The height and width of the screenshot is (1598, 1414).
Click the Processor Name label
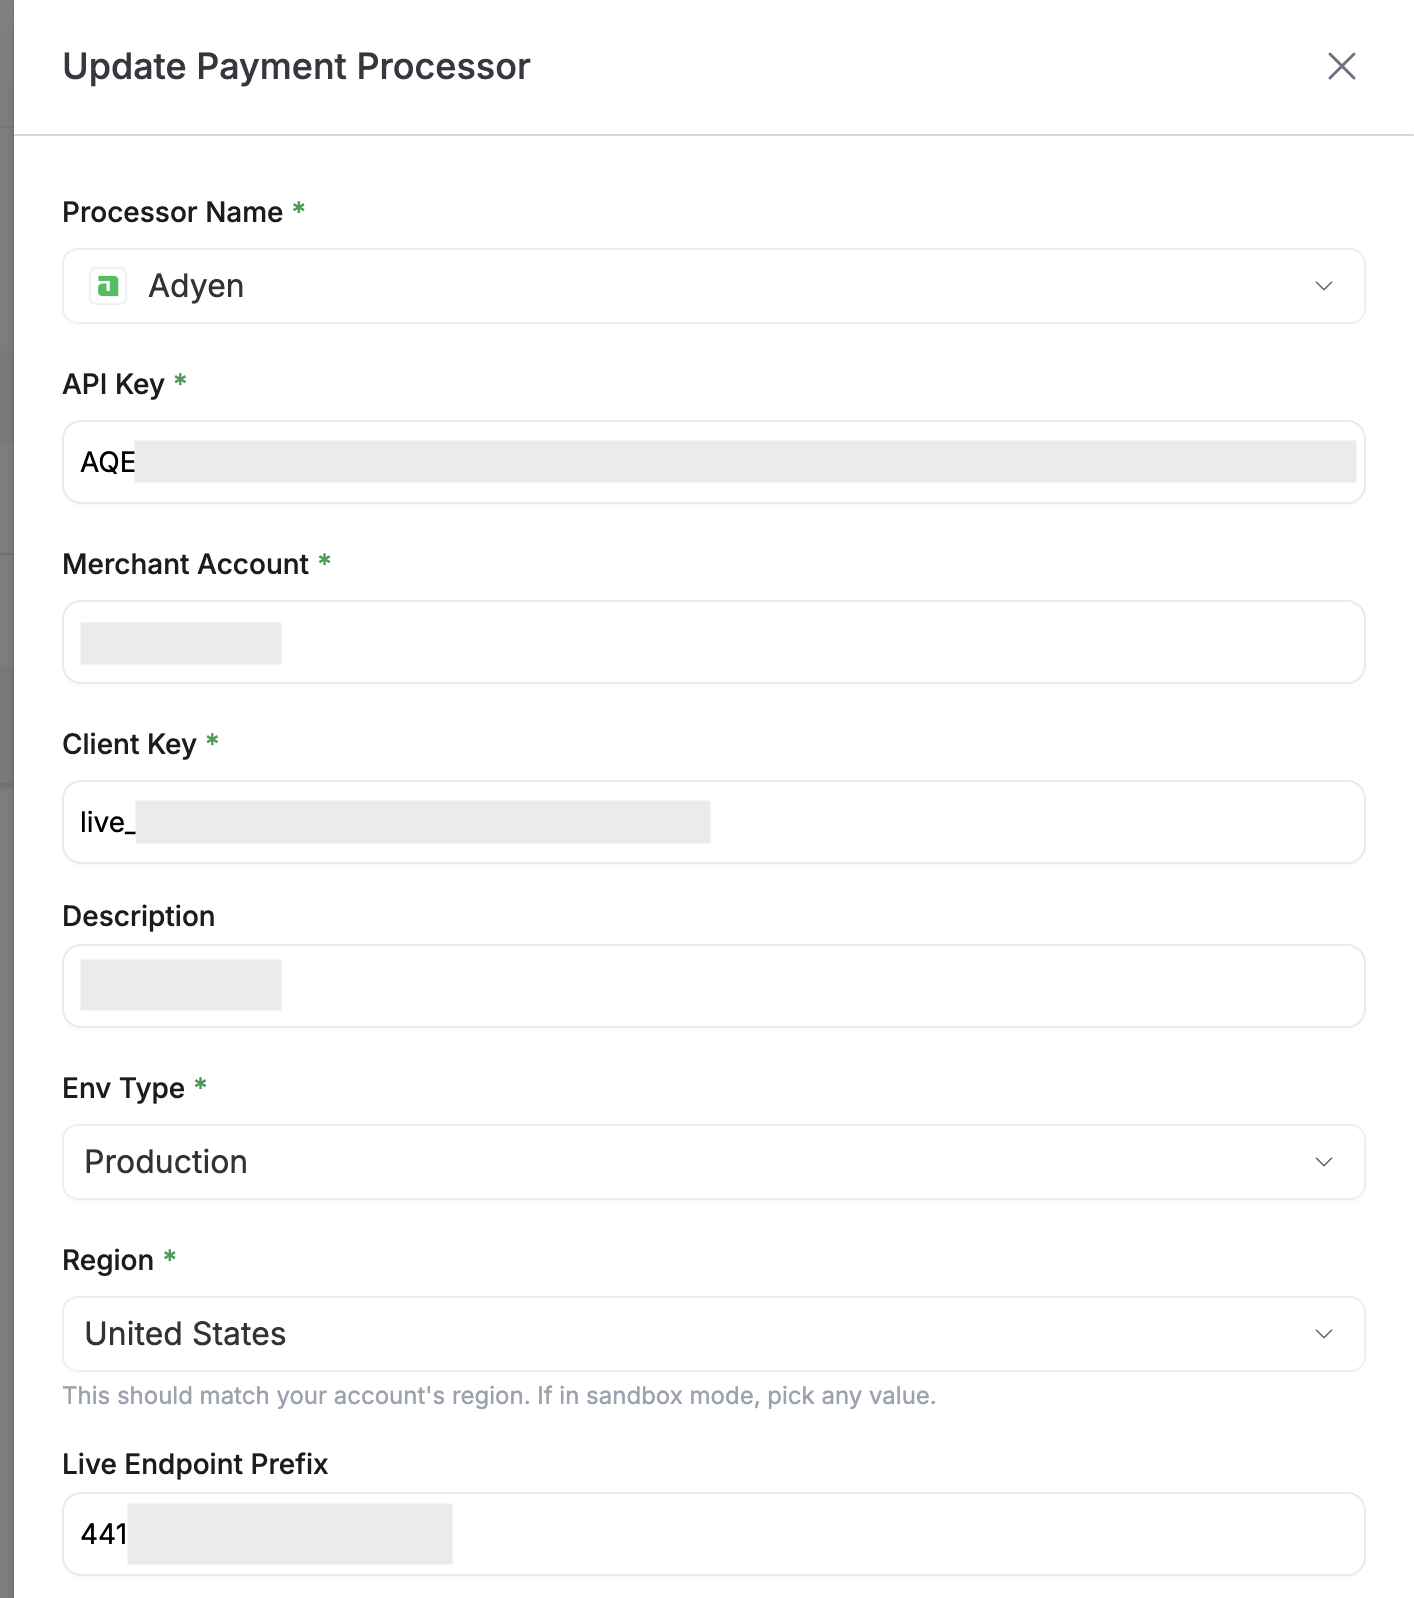[173, 212]
